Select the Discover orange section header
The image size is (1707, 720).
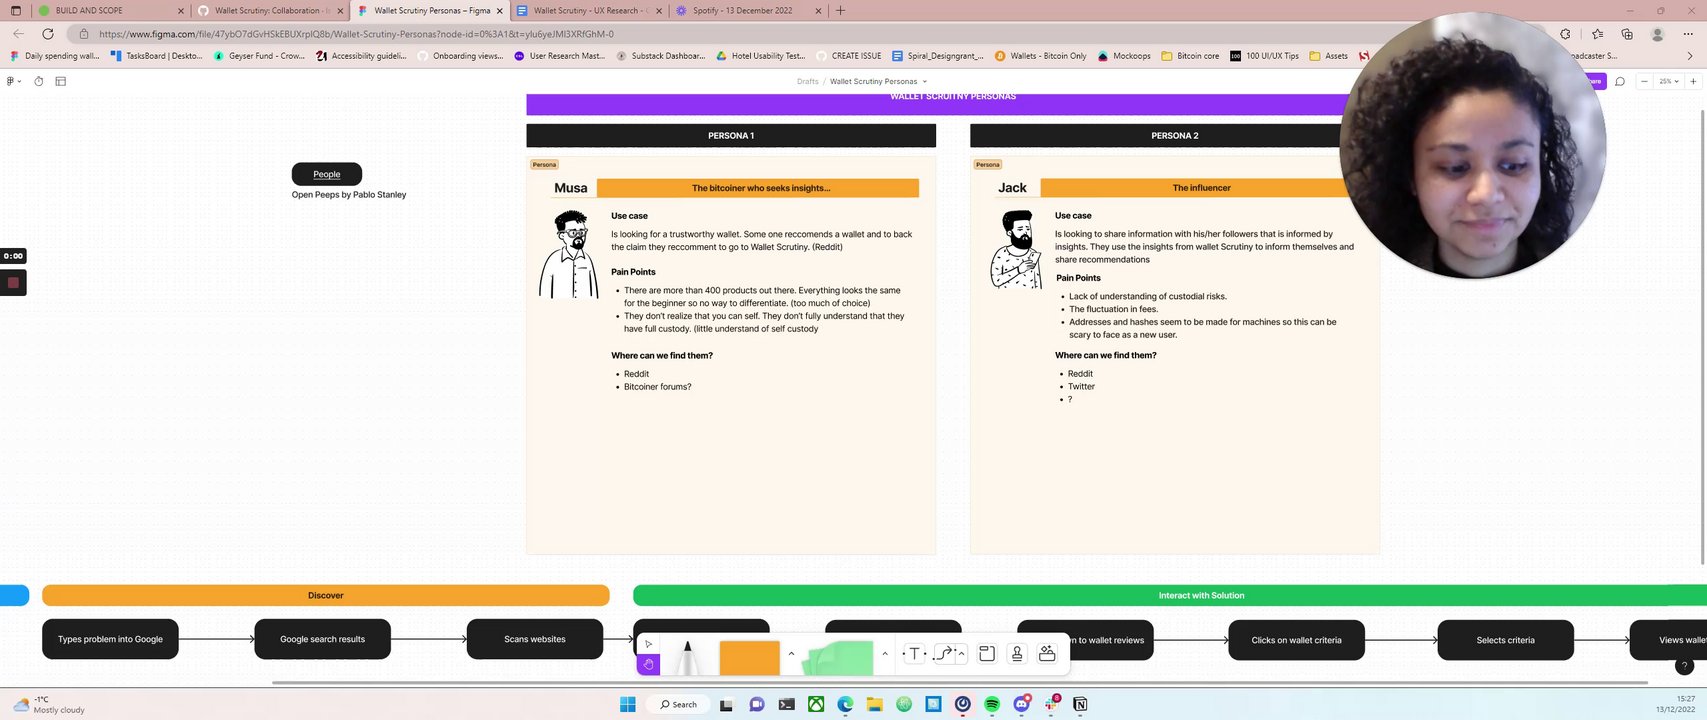(326, 595)
